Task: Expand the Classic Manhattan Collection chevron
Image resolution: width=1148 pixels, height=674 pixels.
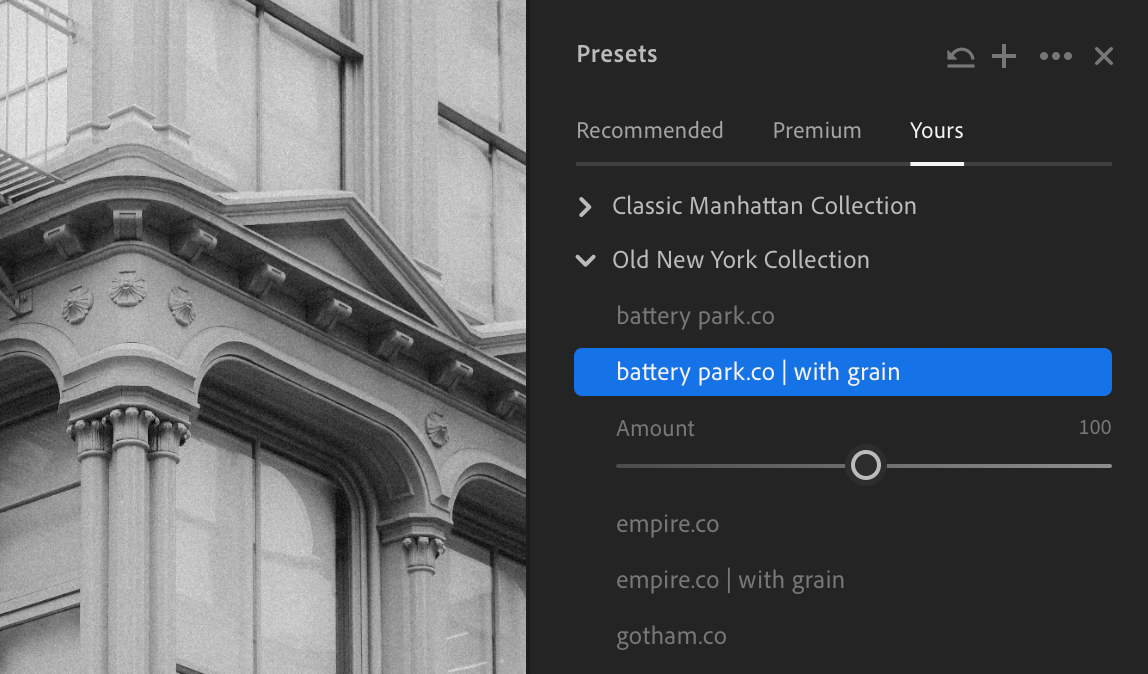Action: point(586,207)
